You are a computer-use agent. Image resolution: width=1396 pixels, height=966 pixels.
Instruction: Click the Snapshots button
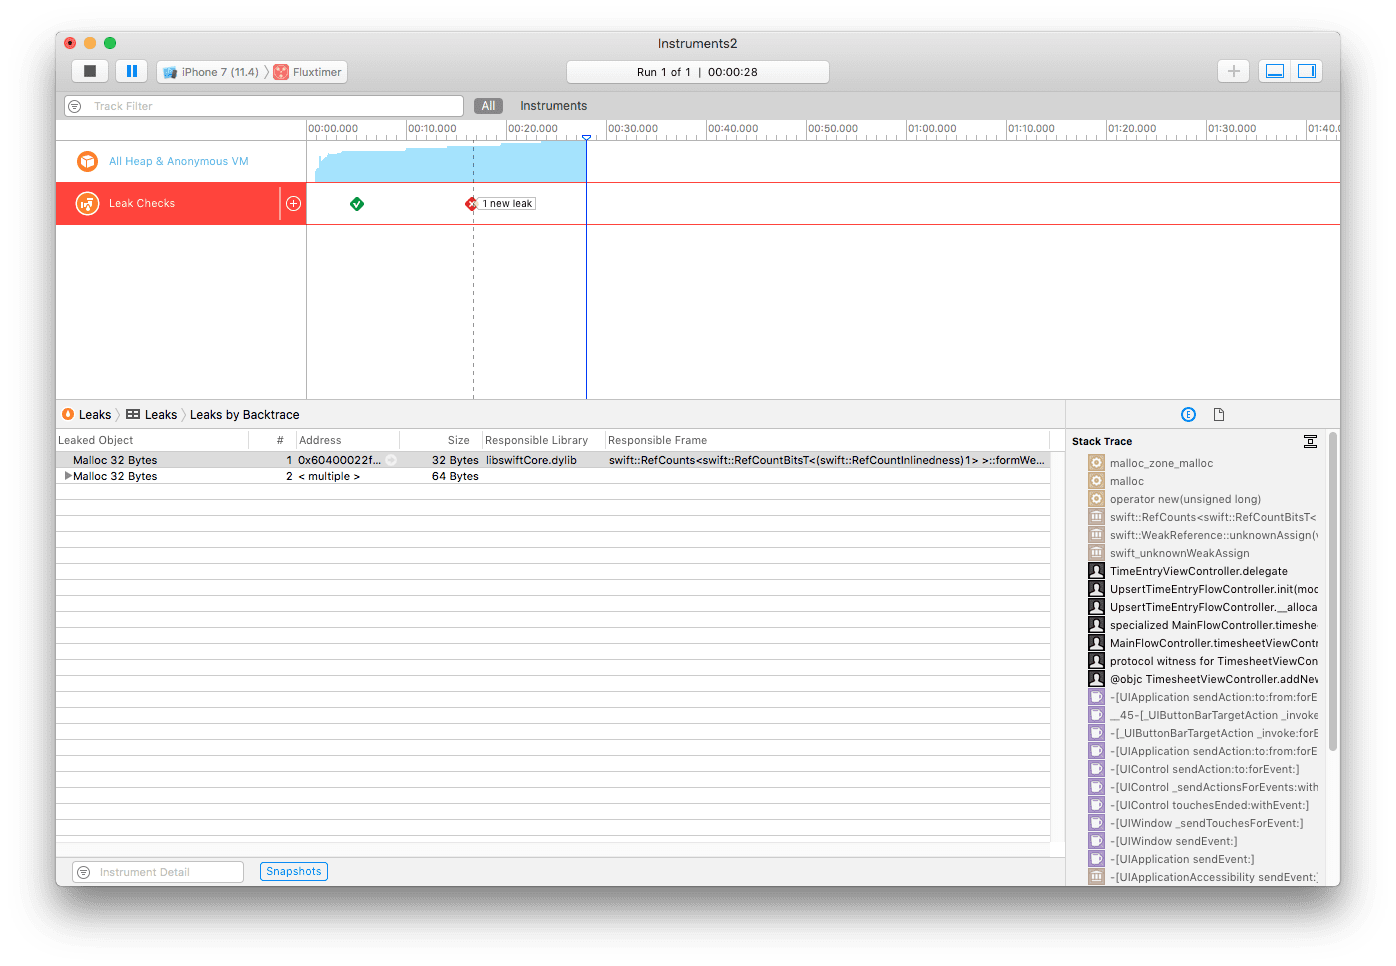click(293, 871)
